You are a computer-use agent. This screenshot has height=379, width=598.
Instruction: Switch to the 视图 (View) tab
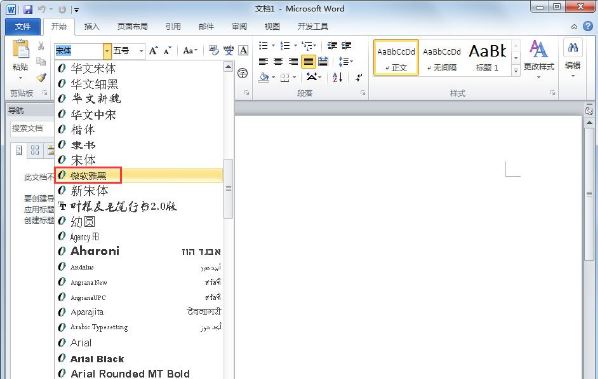[x=272, y=27]
